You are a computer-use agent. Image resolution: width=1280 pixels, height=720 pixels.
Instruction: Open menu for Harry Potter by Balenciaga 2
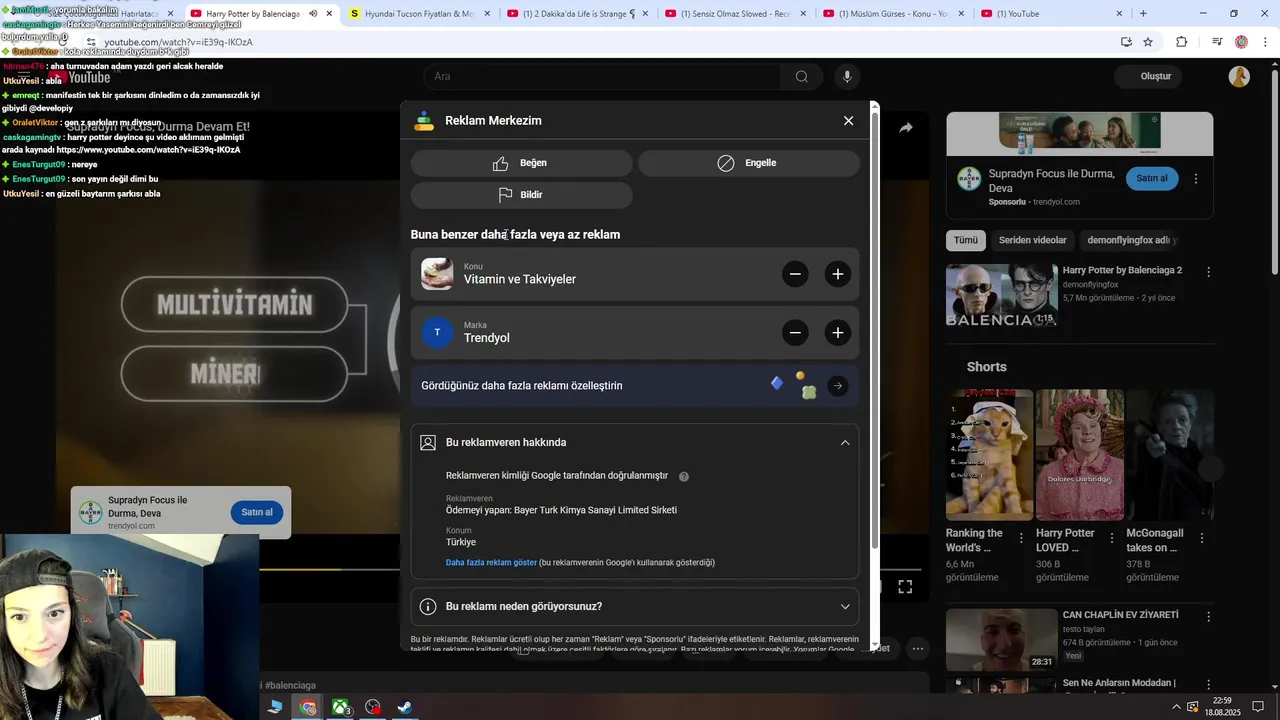[1208, 272]
